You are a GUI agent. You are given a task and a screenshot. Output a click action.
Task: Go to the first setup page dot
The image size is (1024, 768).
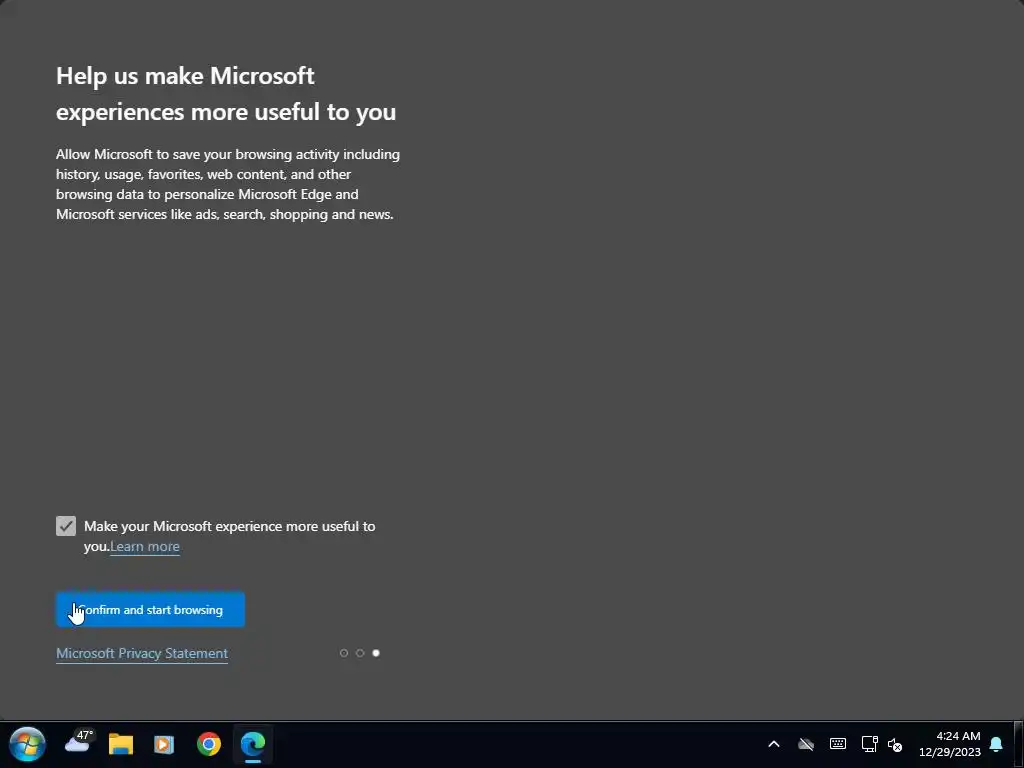point(344,653)
